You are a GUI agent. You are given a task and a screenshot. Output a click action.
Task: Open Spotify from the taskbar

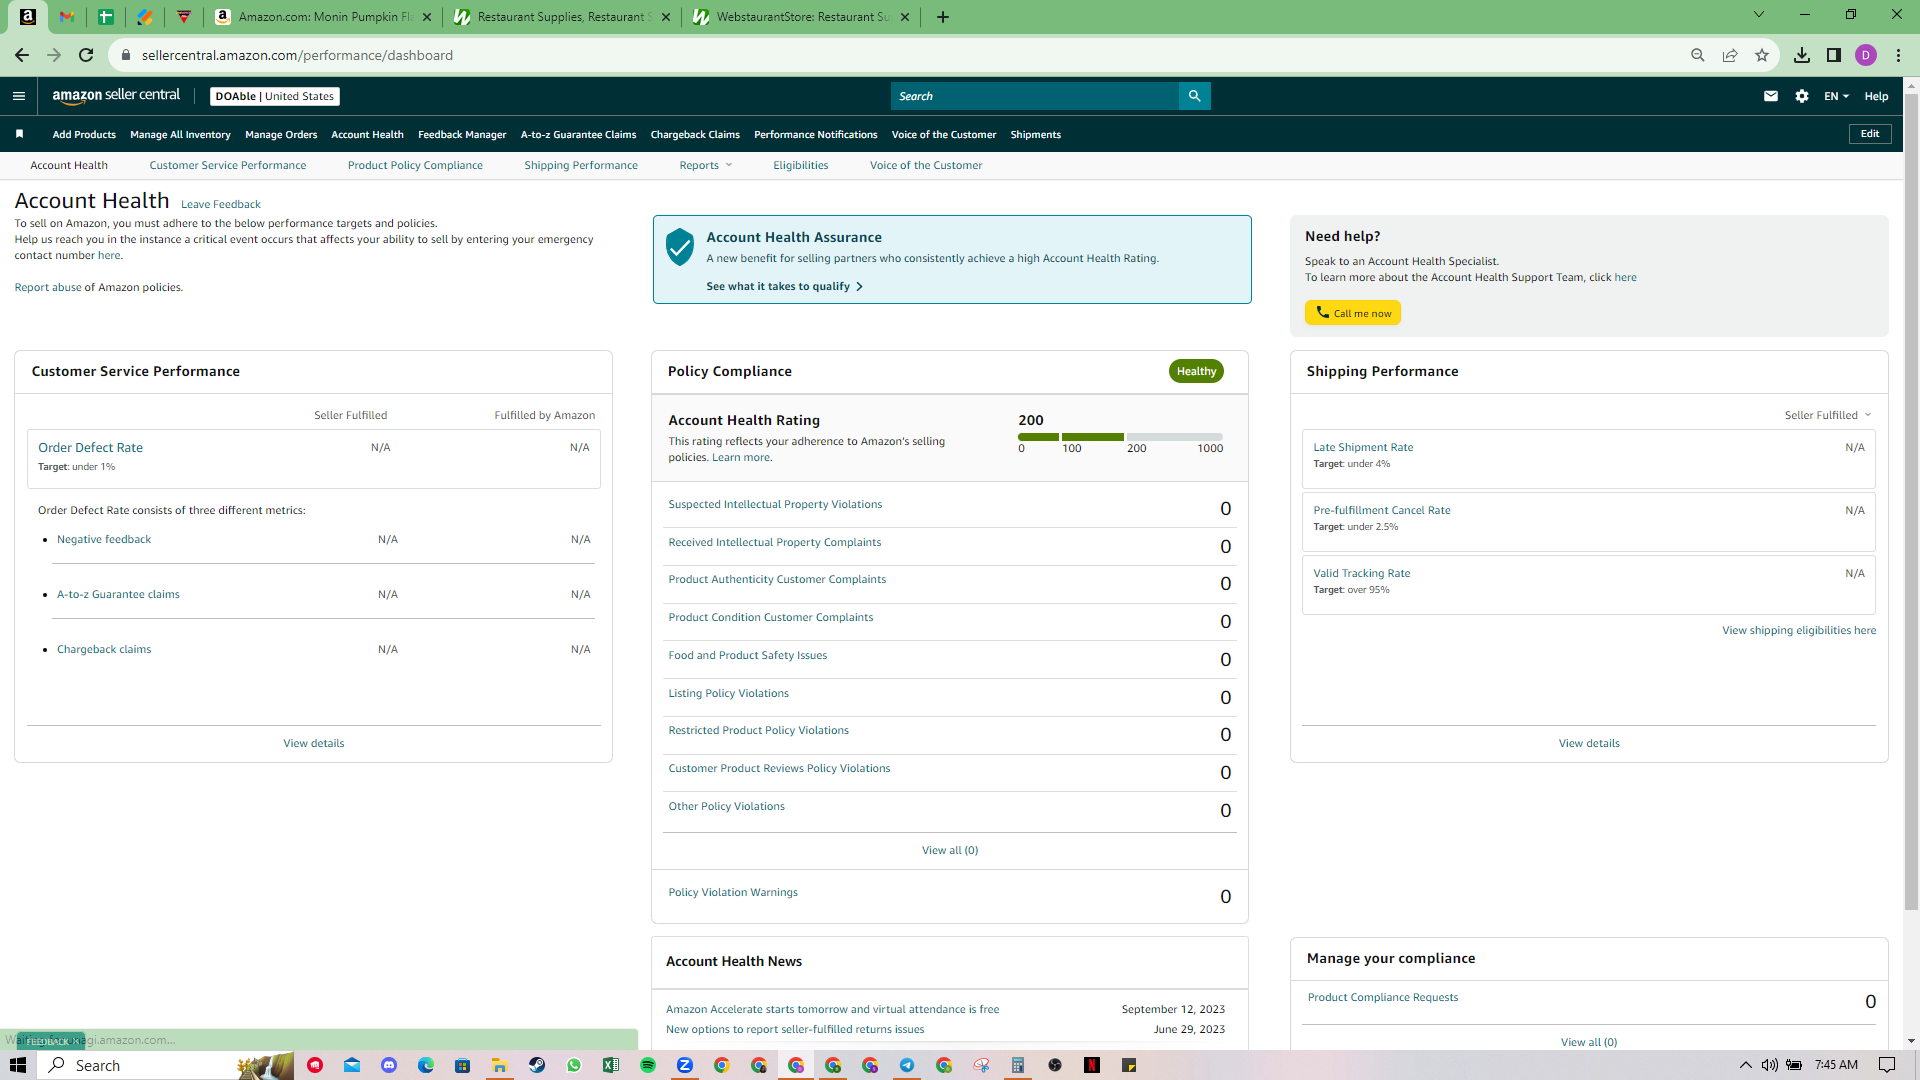coord(648,1065)
